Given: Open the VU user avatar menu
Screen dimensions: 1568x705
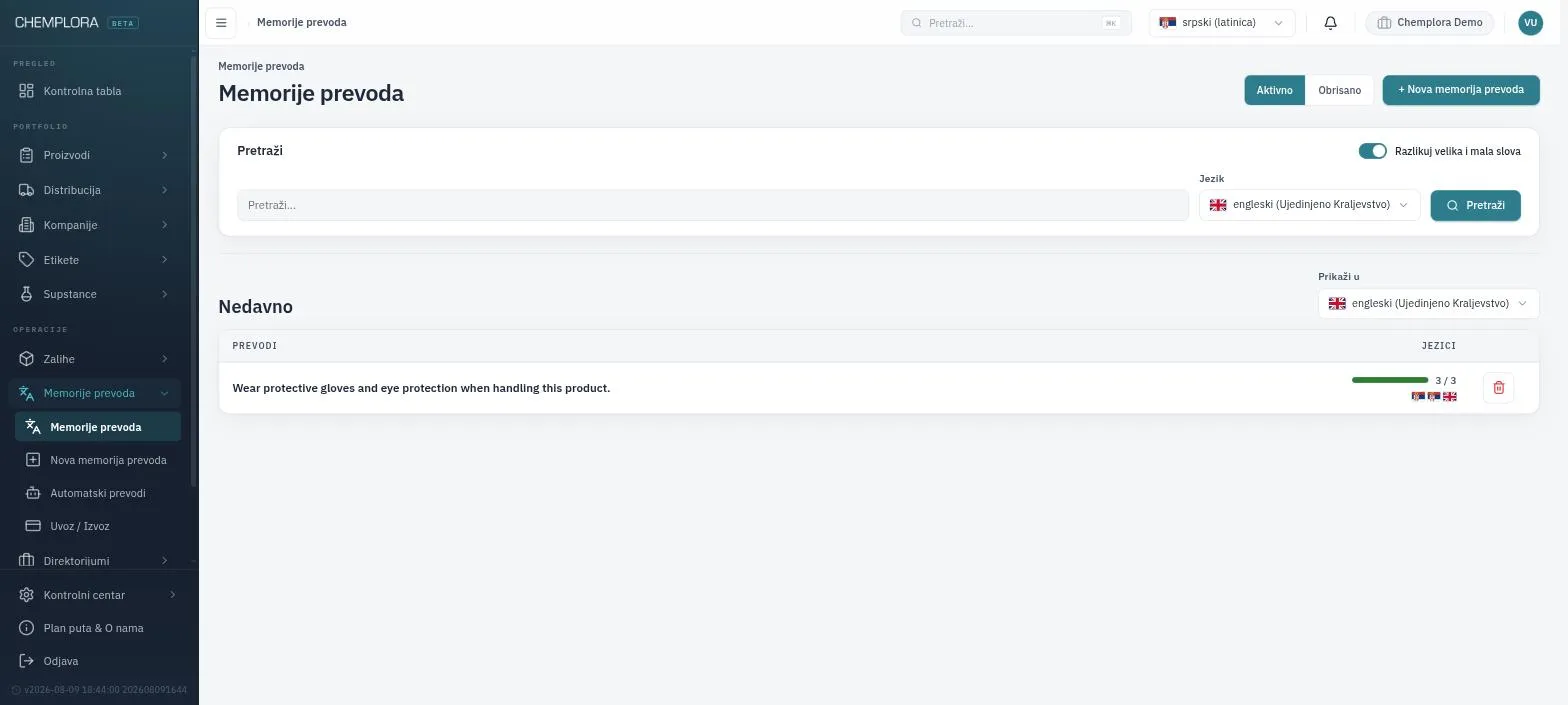Looking at the screenshot, I should point(1530,23).
